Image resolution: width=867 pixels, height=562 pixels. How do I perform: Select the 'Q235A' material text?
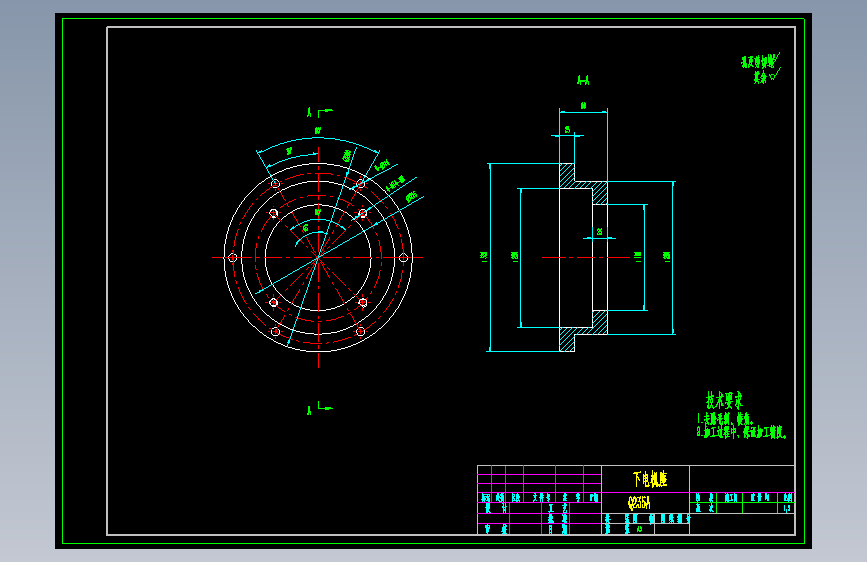(x=639, y=503)
